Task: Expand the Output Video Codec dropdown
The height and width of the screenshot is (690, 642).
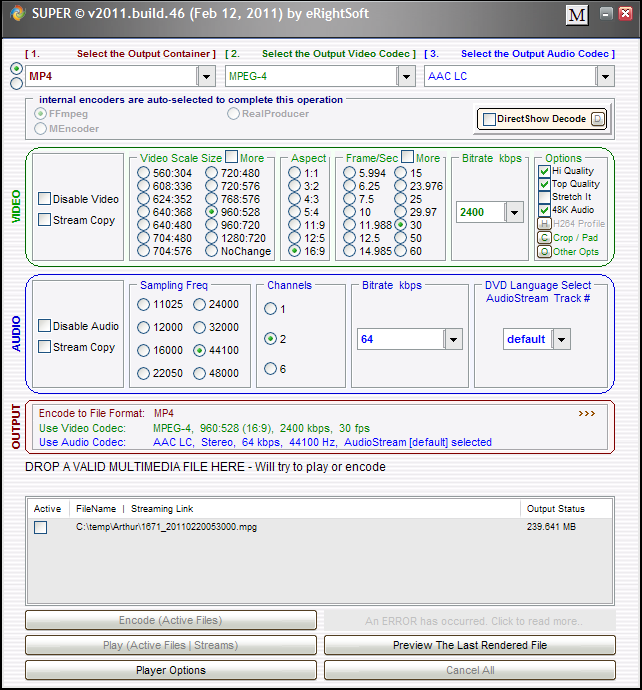Action: [405, 76]
